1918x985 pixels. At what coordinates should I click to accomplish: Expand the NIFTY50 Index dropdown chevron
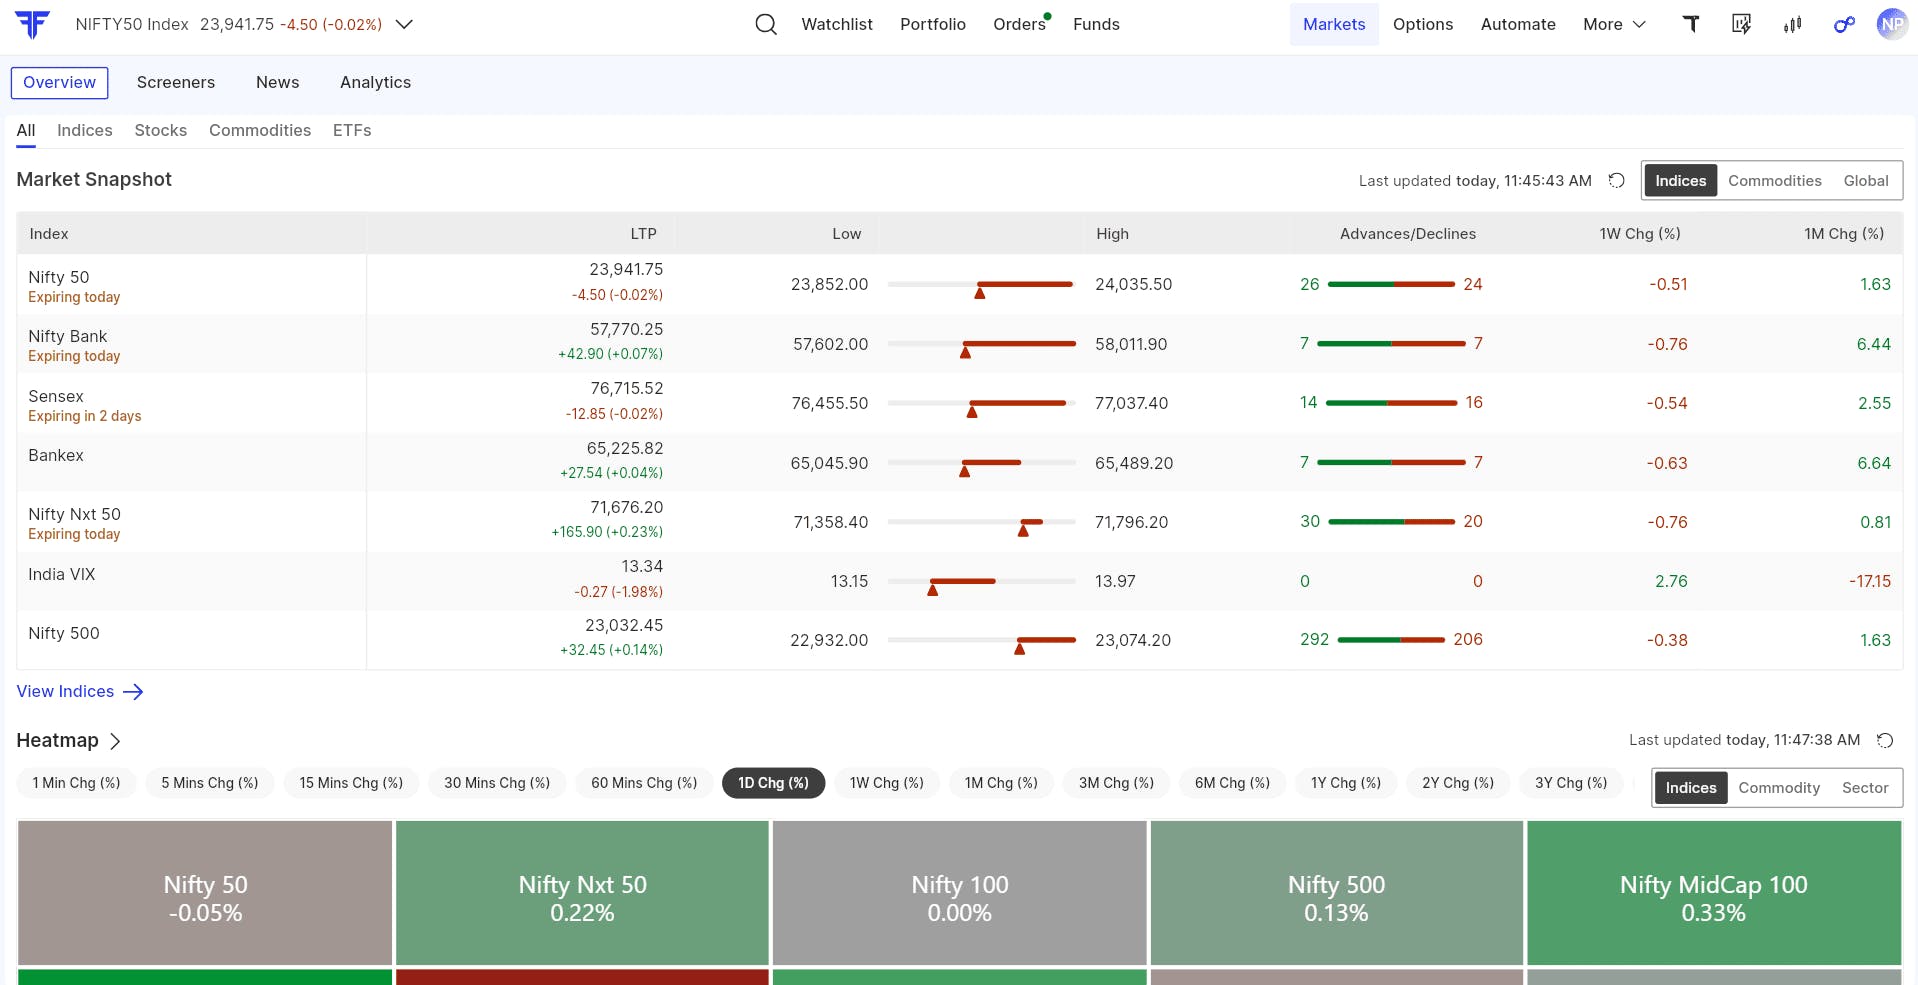coord(404,24)
